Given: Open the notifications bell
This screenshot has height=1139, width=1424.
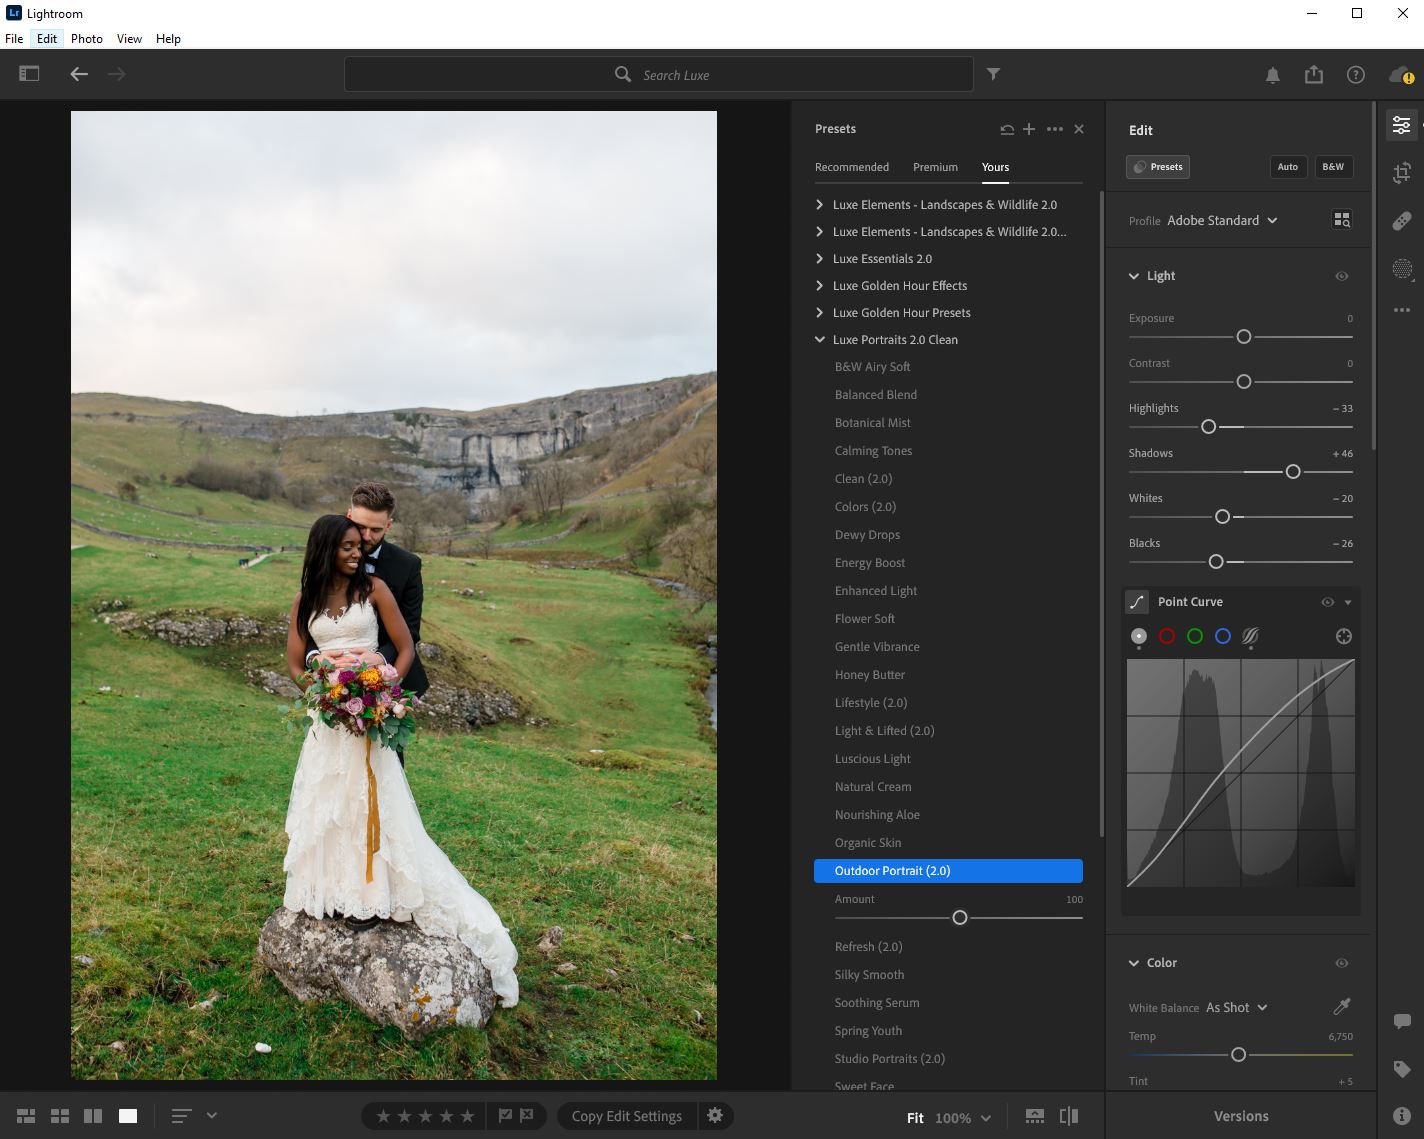Looking at the screenshot, I should coord(1272,75).
